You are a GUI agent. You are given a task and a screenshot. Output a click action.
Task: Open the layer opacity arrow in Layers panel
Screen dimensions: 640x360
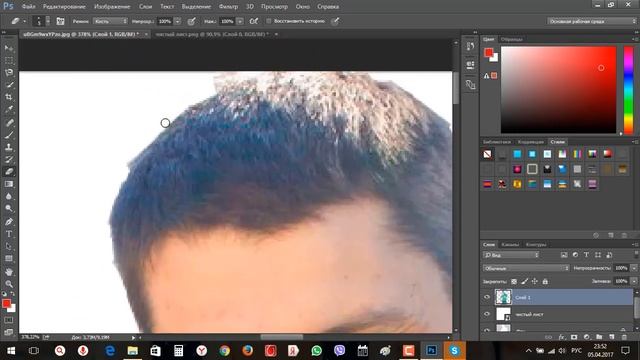pos(634,268)
